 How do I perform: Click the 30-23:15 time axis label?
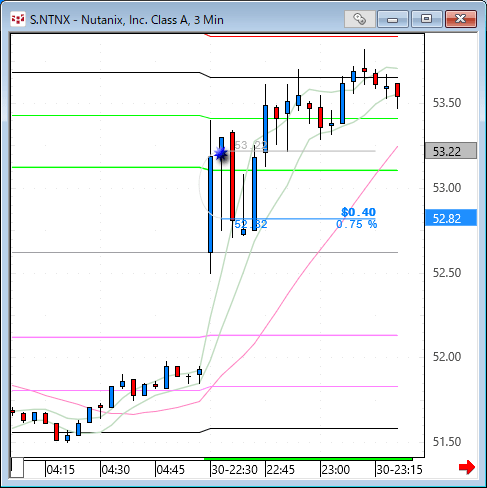point(400,470)
